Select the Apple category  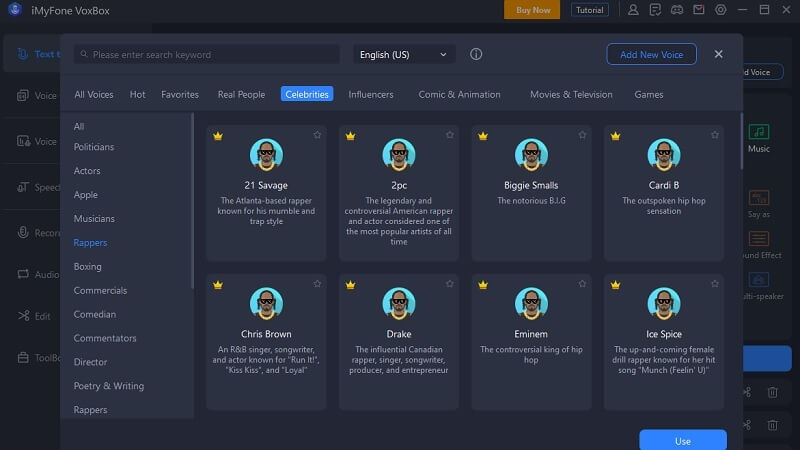click(x=85, y=195)
